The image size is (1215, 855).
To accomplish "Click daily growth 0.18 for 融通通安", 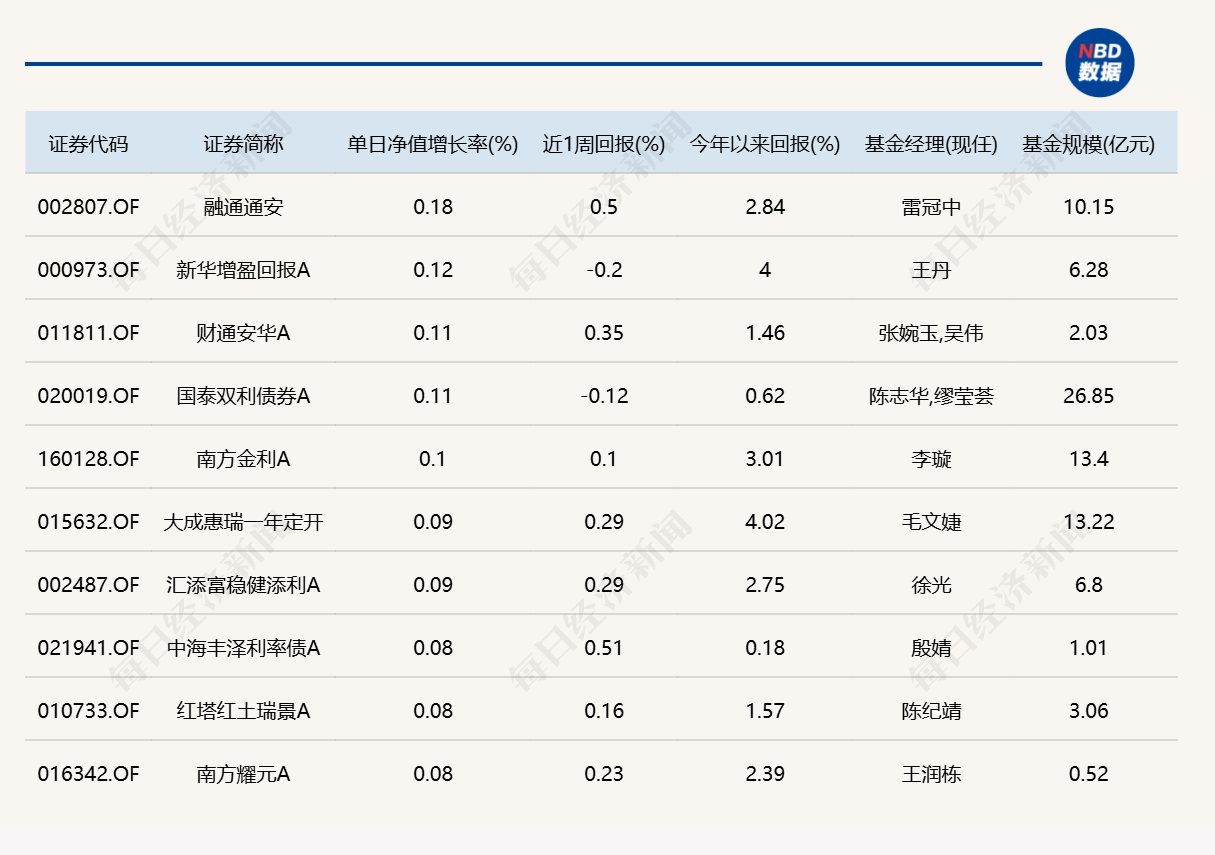I will (x=433, y=207).
